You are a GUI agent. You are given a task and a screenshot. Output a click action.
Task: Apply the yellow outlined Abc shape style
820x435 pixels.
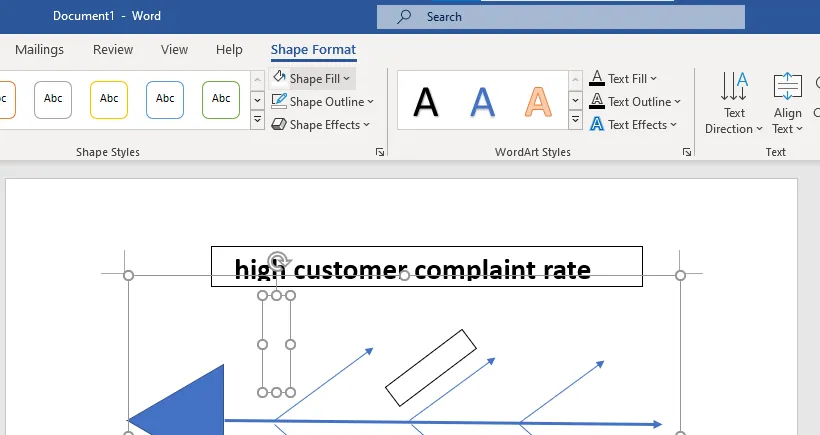(109, 99)
